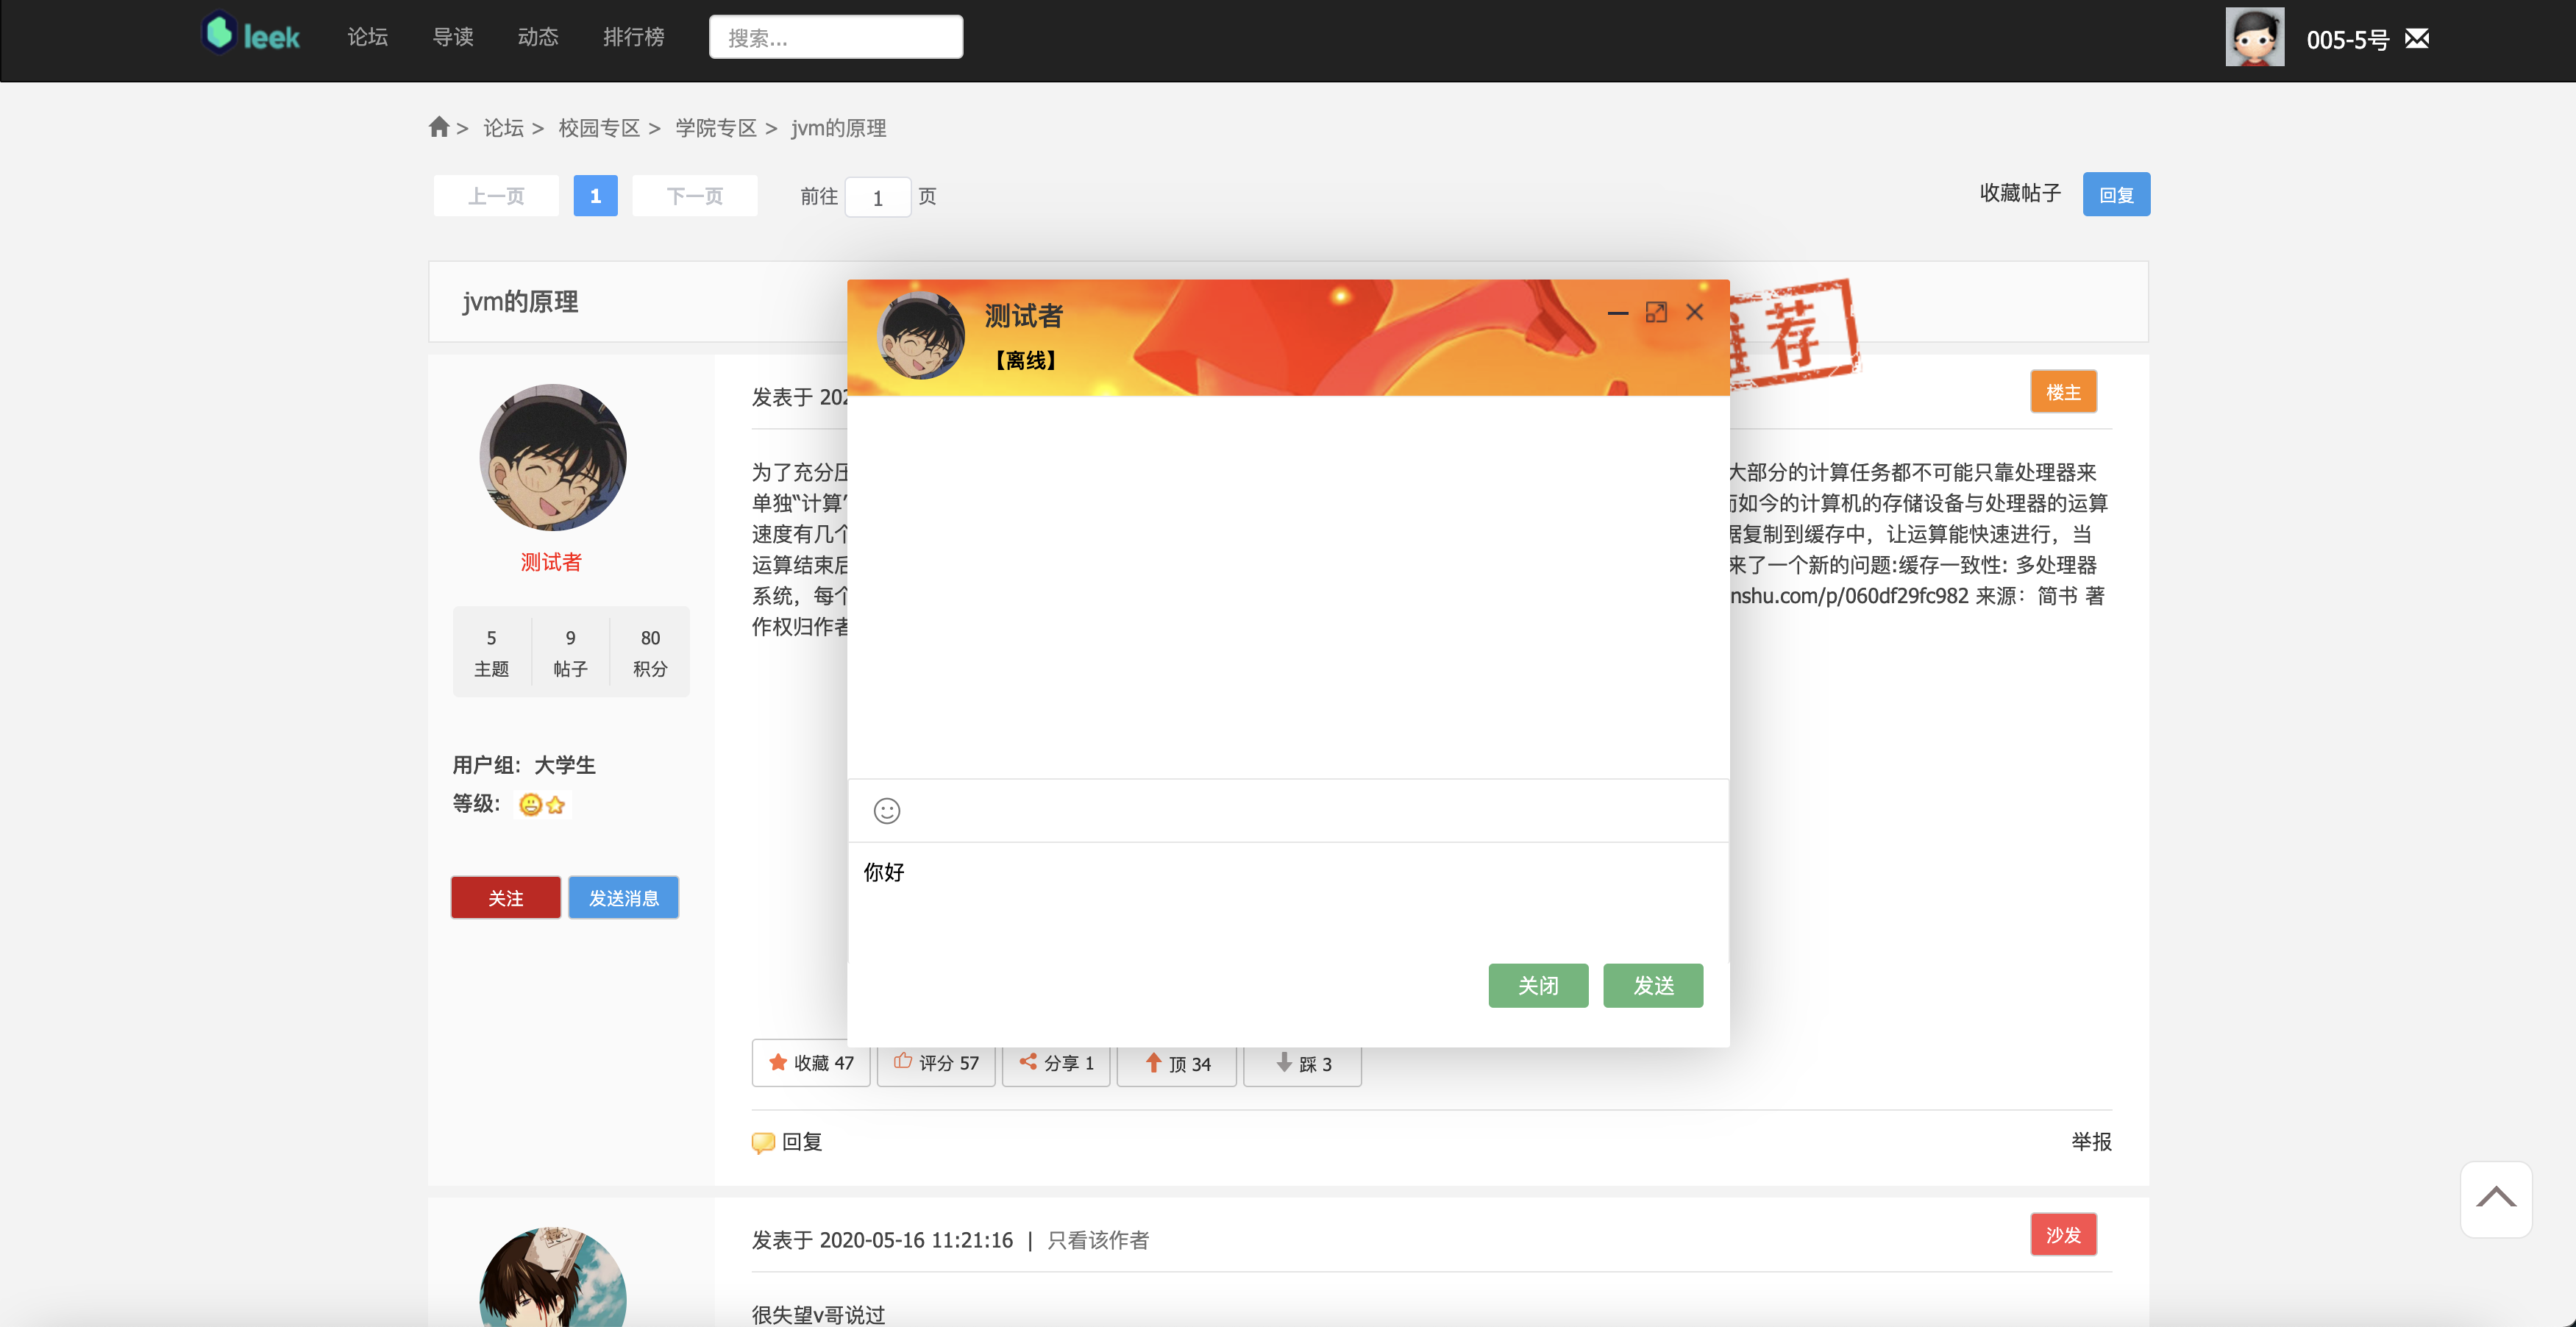Click the 上一页 pagination button
This screenshot has height=1327, width=2576.
pyautogui.click(x=496, y=196)
